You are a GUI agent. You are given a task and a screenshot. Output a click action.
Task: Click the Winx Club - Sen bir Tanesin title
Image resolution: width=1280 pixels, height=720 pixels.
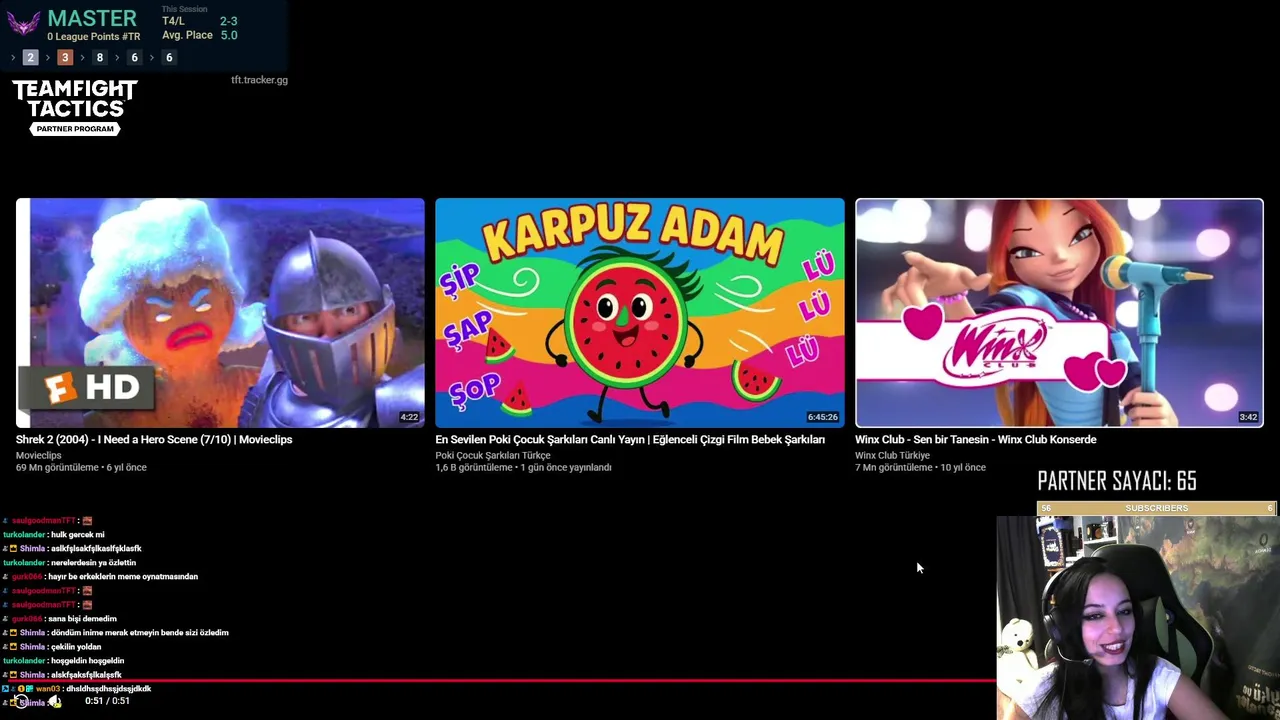[976, 440]
